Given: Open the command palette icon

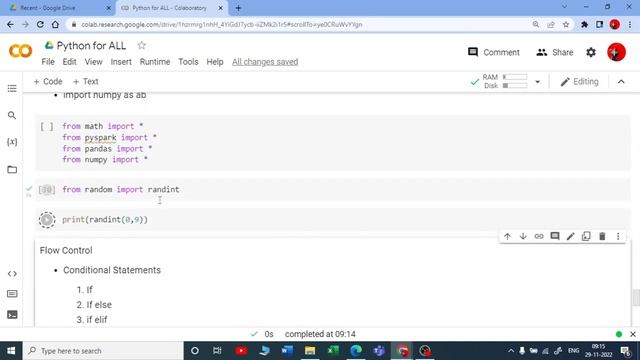Looking at the screenshot, I should (x=12, y=294).
